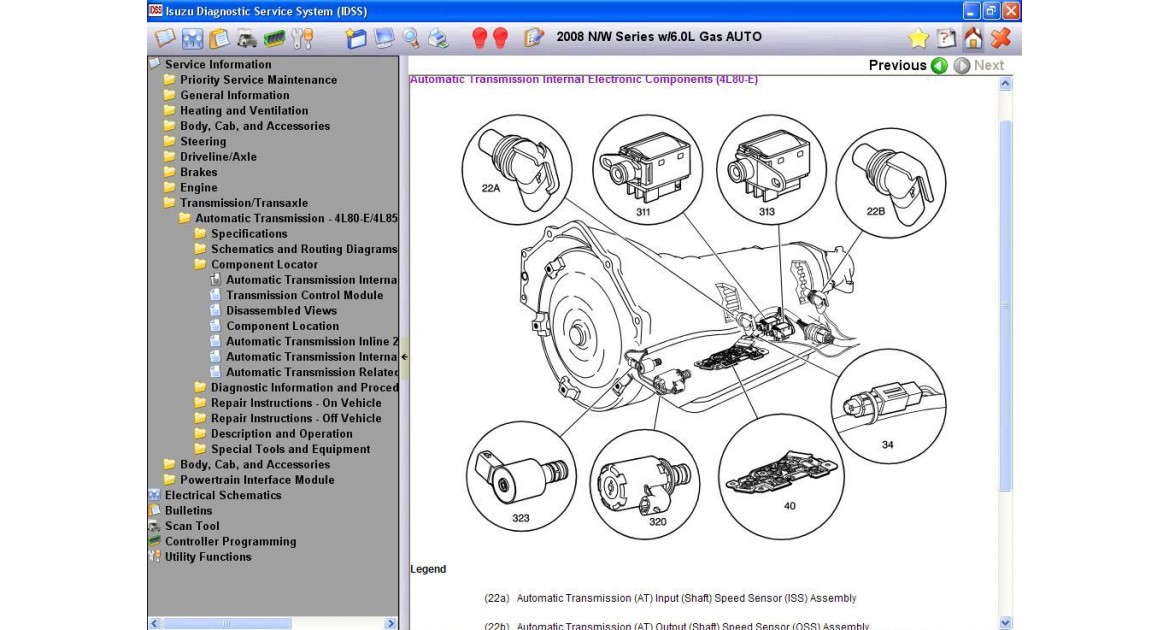
Task: Click the computer monitor toolbar icon
Action: point(384,37)
